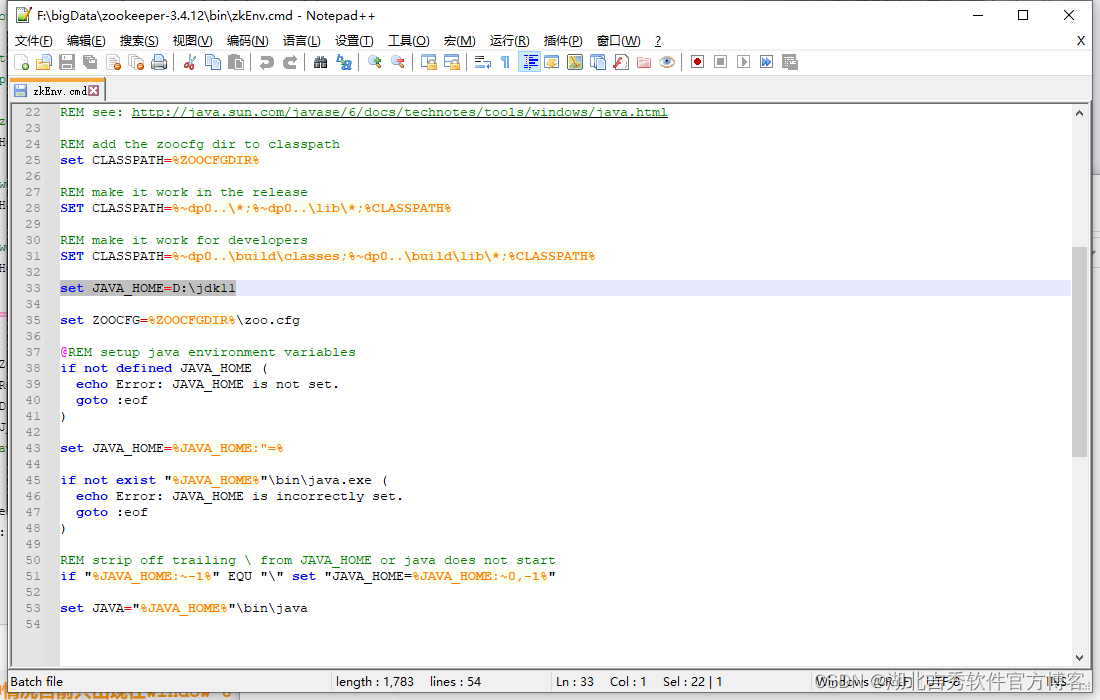Open the 语言(L) menu

tap(302, 41)
